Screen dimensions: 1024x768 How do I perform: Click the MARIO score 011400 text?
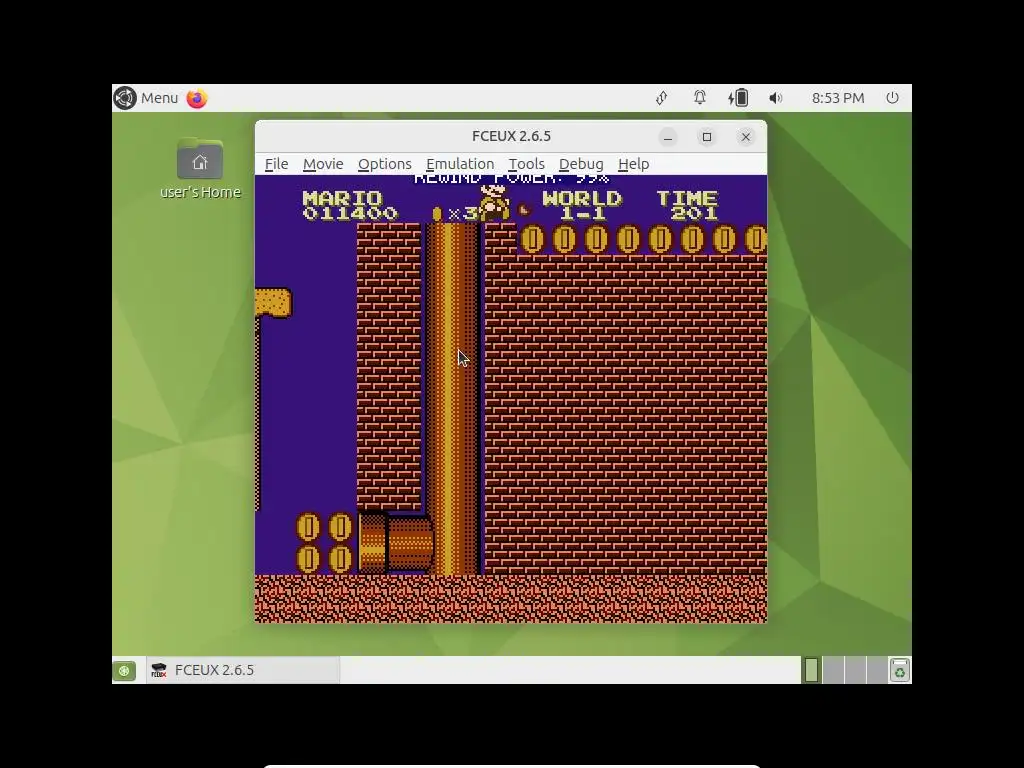349,205
